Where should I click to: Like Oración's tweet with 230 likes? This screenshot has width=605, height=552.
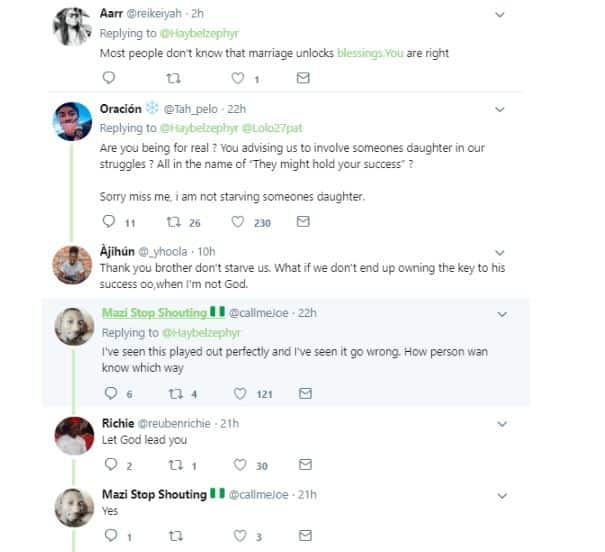coord(238,222)
